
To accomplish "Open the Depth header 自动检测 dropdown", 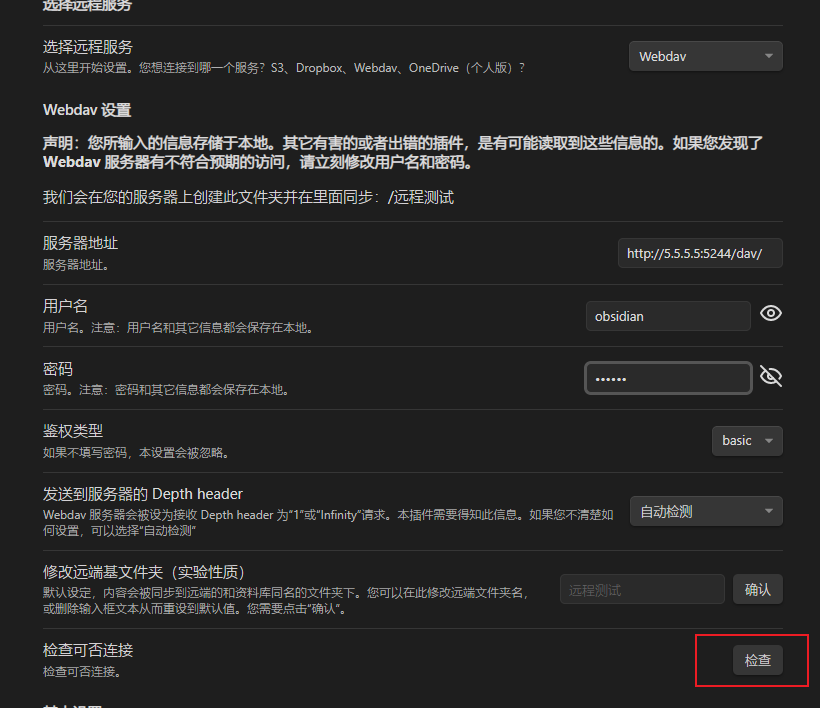I will coord(705,511).
